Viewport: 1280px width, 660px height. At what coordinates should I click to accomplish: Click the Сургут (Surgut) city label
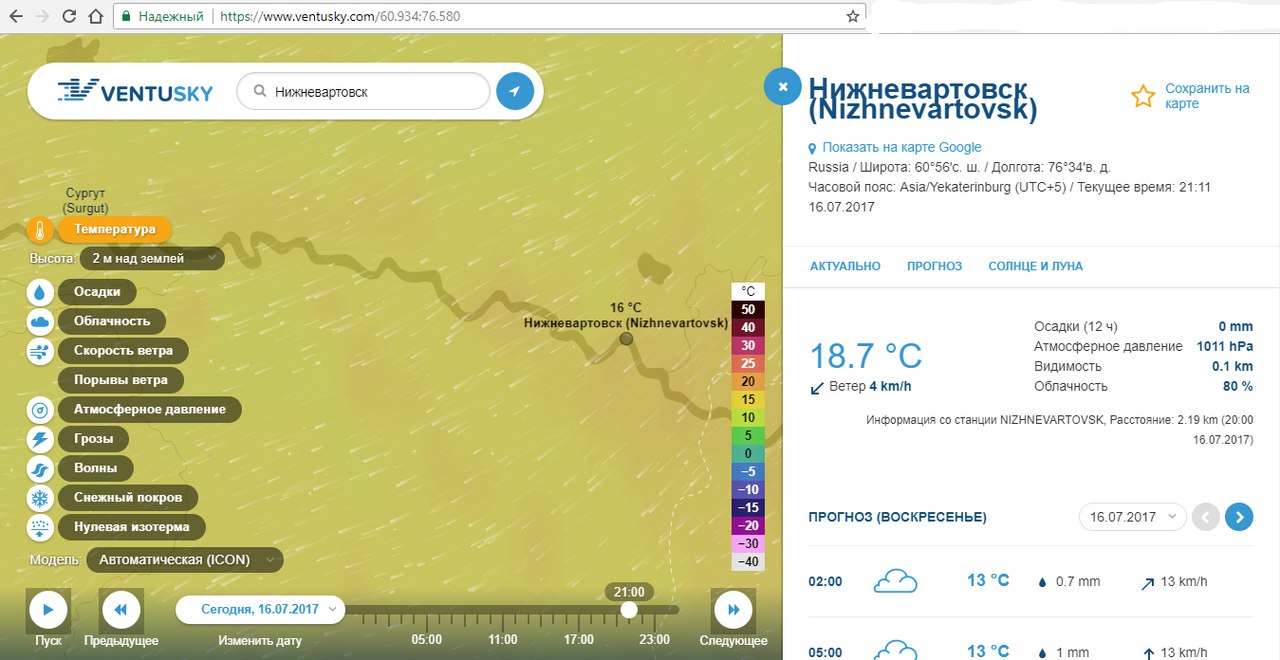pyautogui.click(x=85, y=200)
